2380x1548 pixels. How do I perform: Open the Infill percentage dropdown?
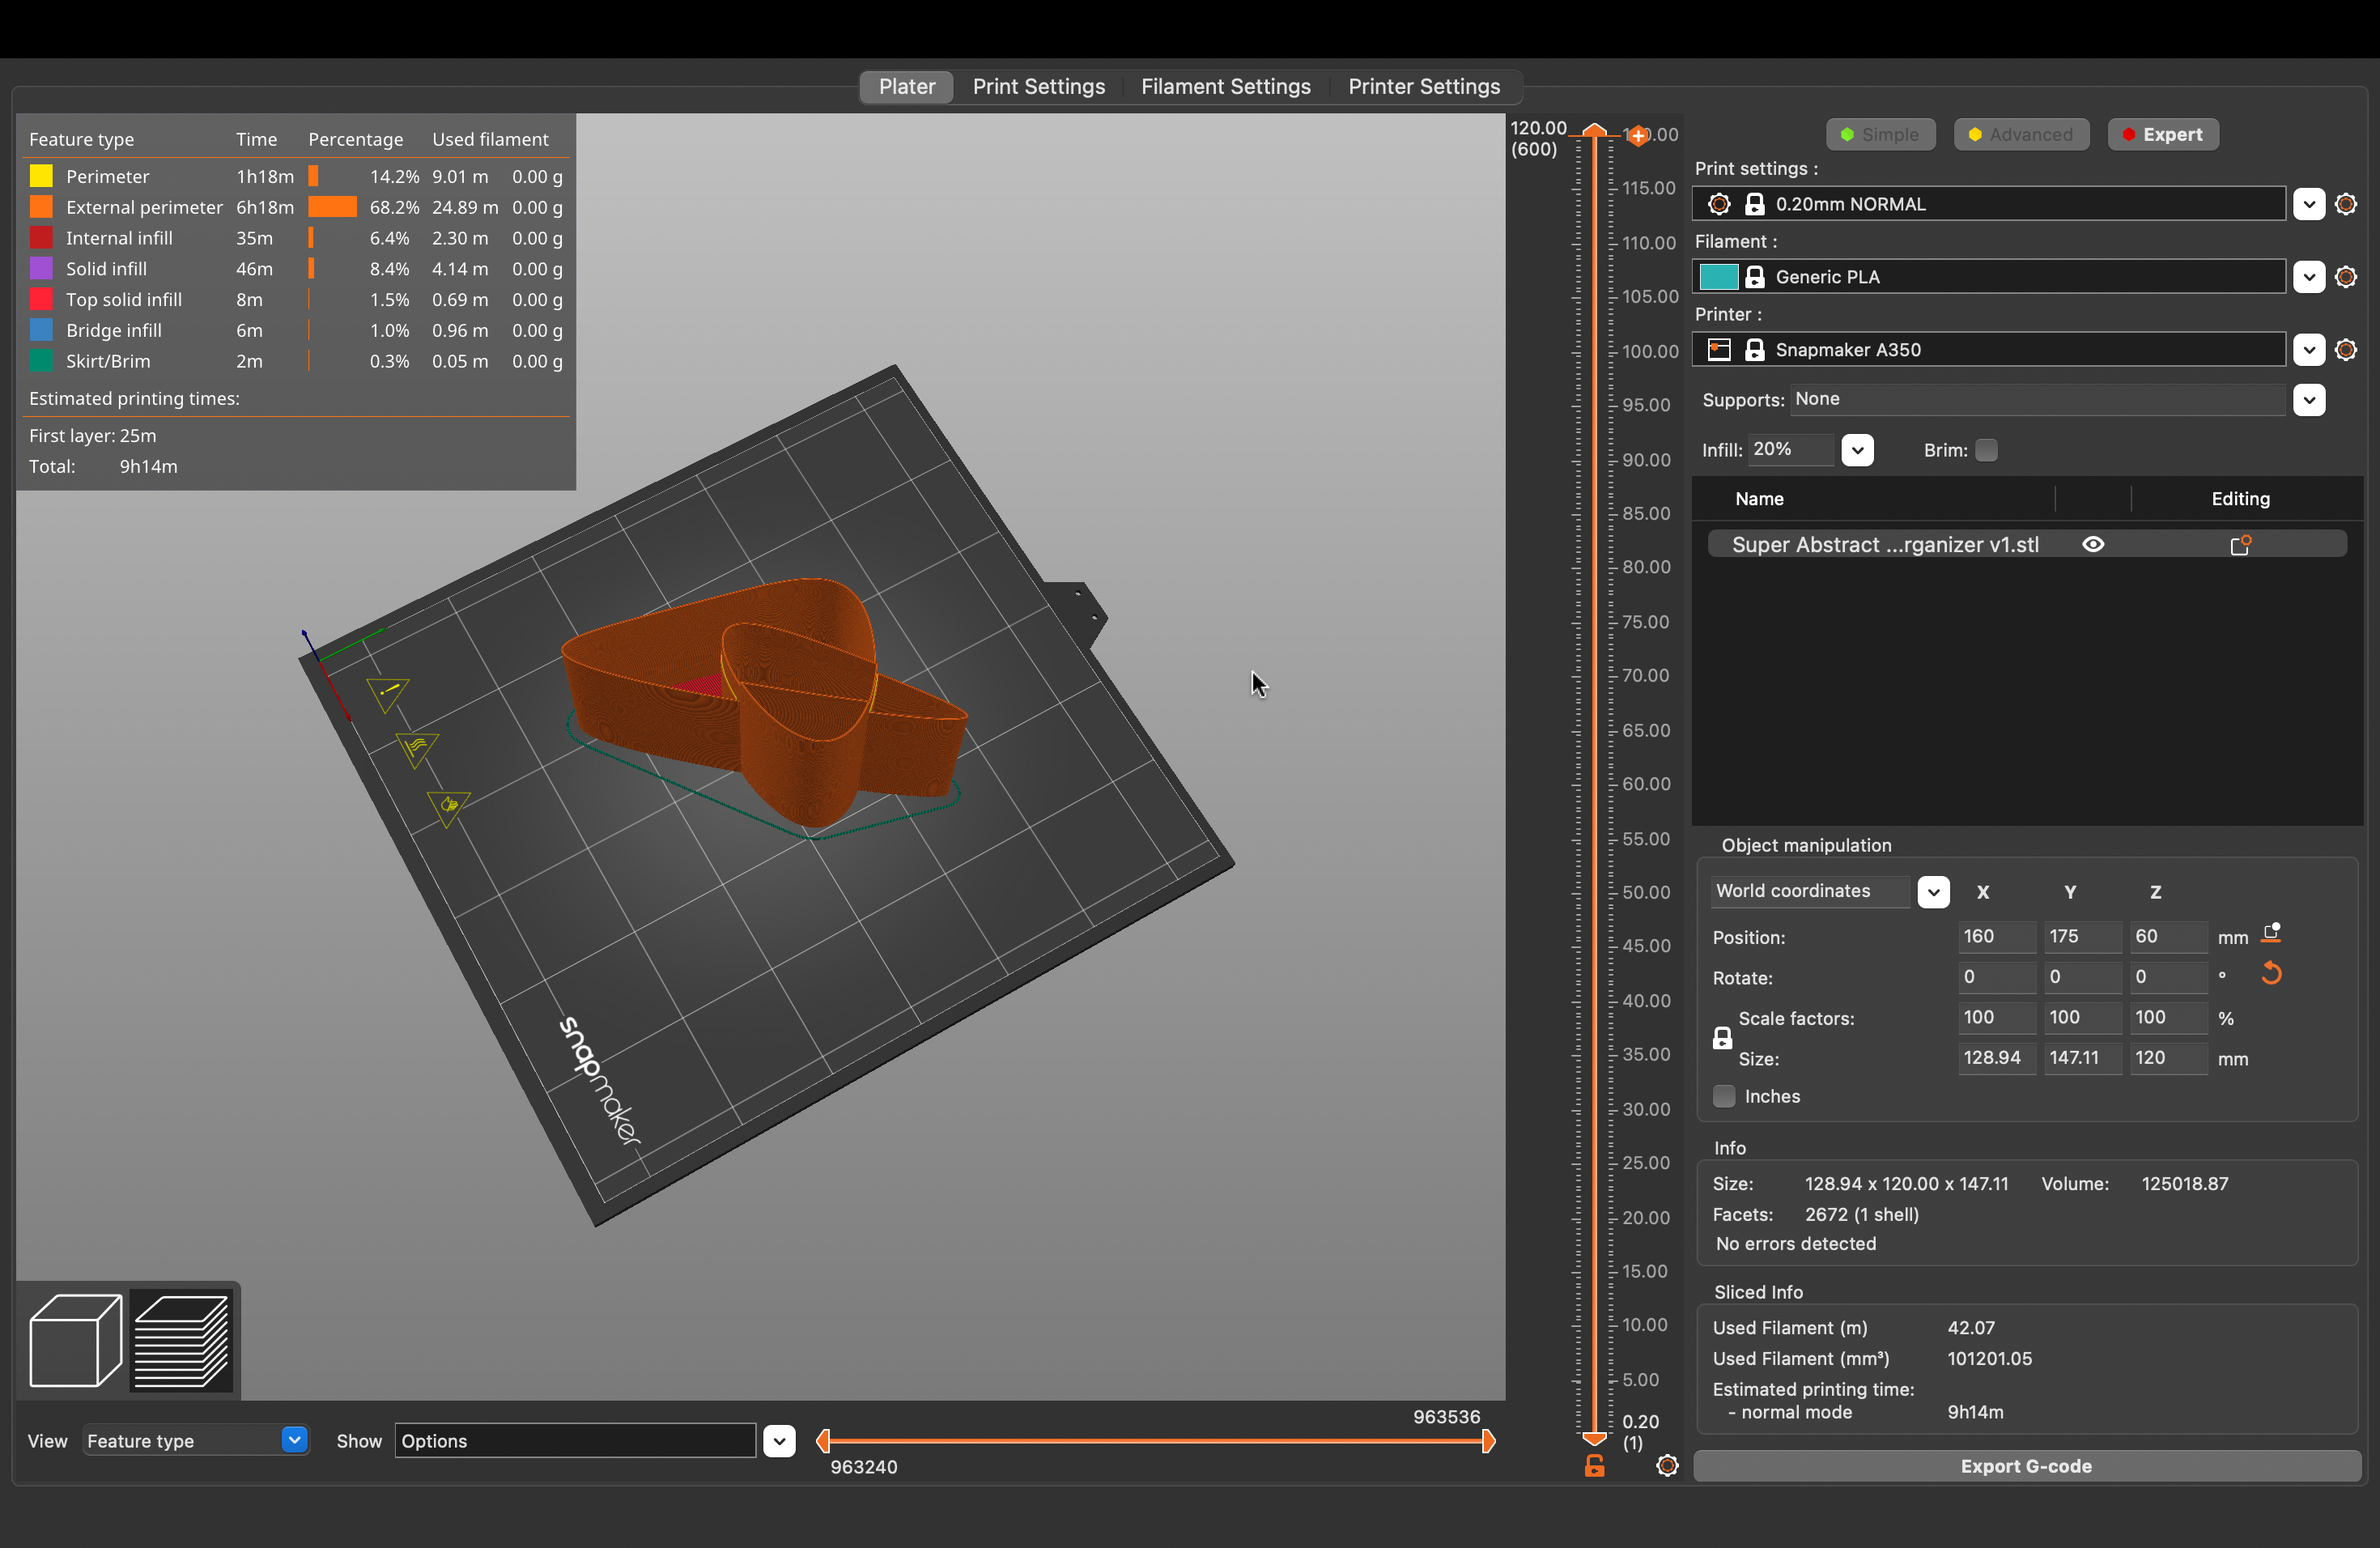1857,450
